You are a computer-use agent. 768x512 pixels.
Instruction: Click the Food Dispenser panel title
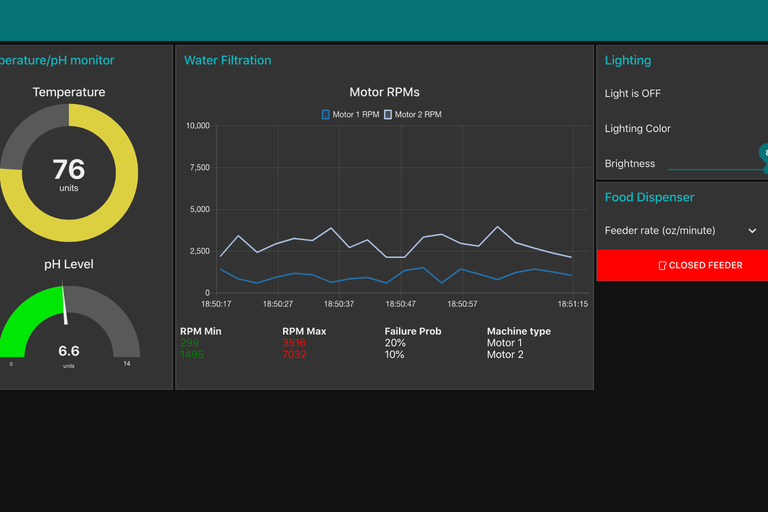649,198
